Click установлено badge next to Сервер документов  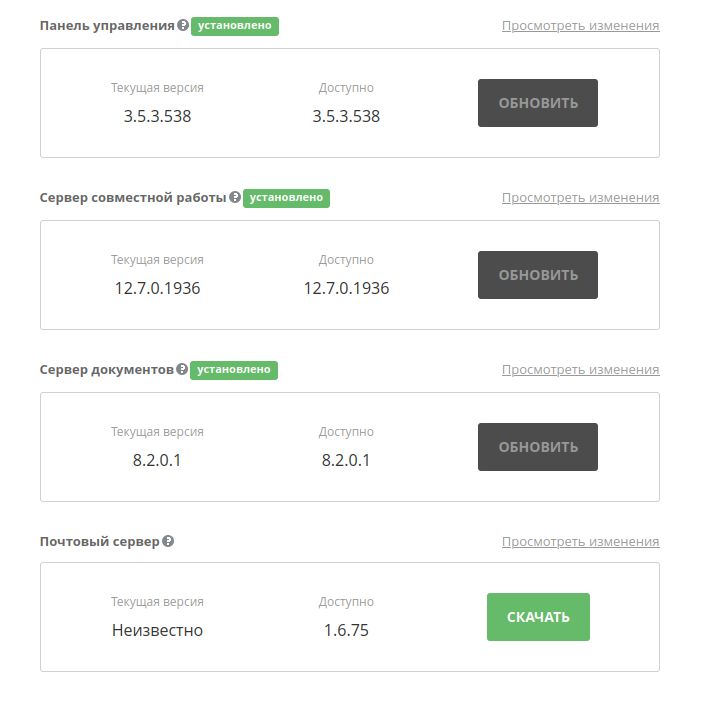pos(234,370)
